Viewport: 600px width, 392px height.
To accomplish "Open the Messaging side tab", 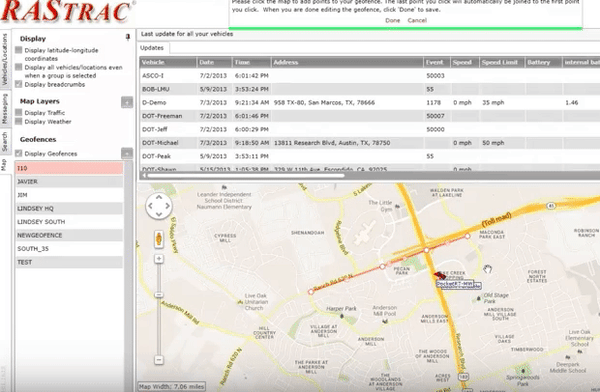I will (5, 109).
